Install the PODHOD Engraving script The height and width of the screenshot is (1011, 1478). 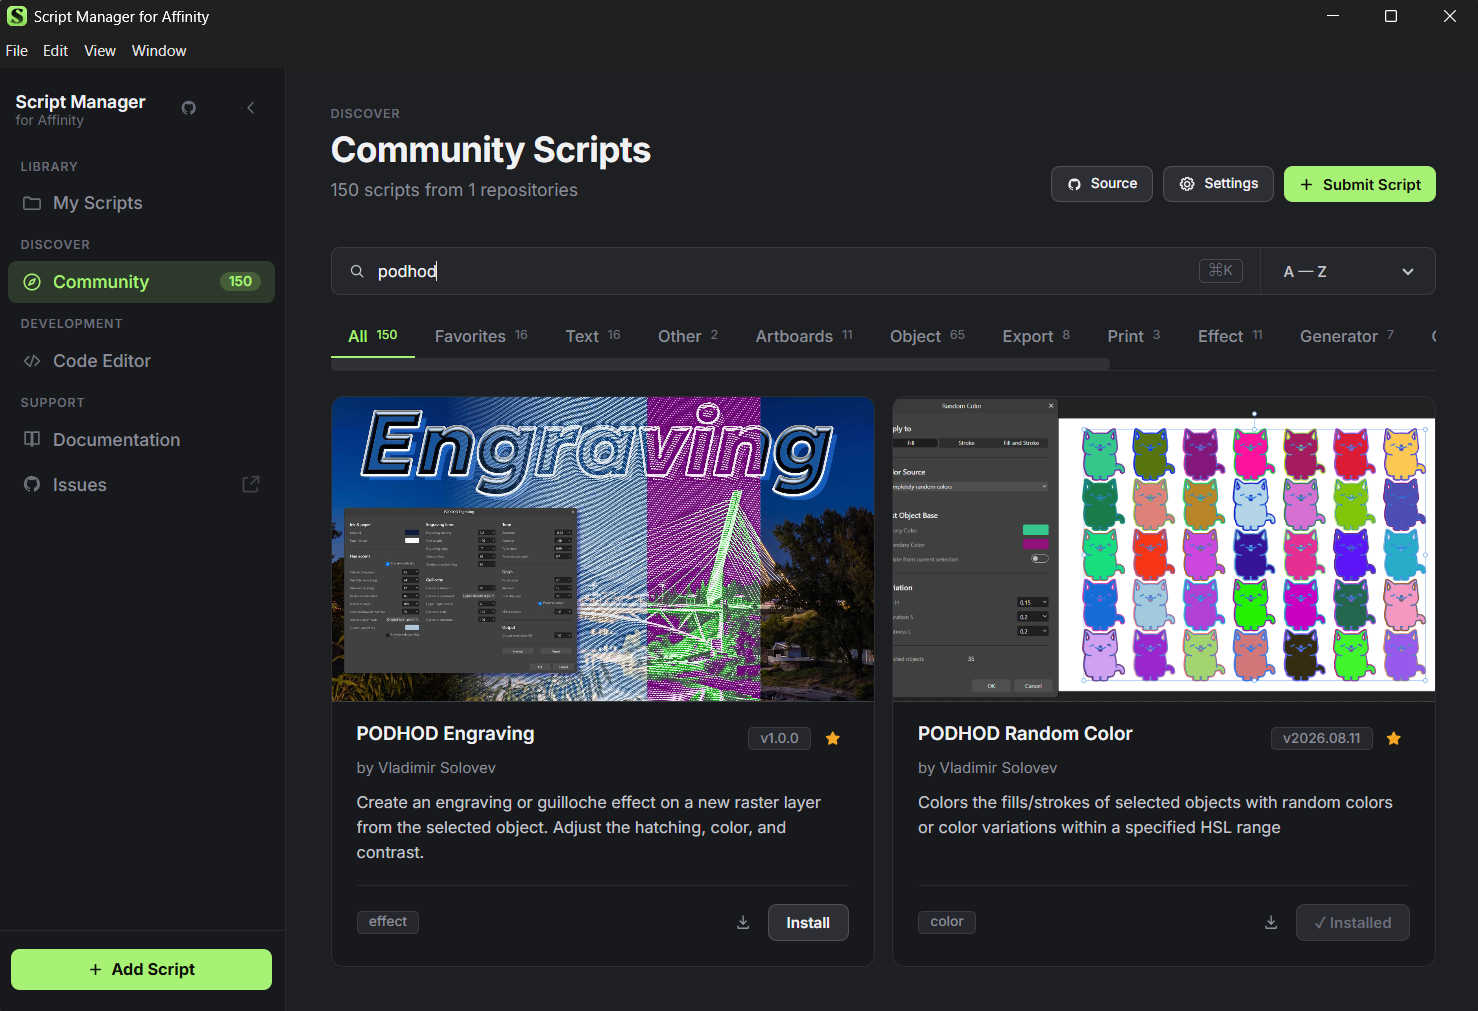[x=808, y=923]
